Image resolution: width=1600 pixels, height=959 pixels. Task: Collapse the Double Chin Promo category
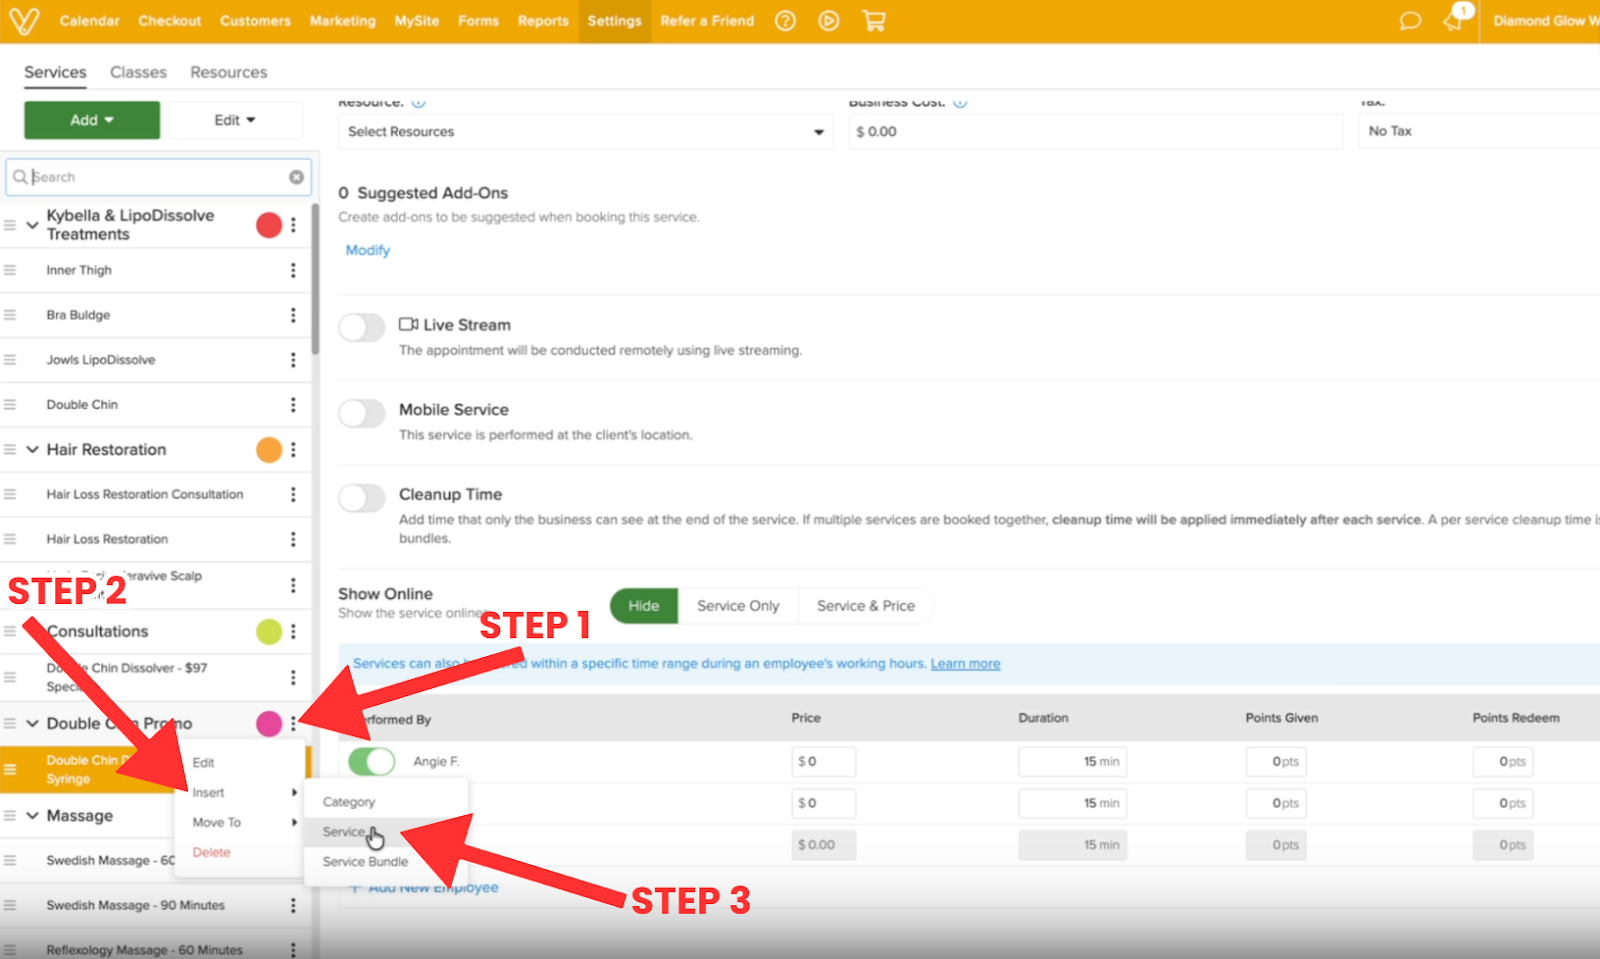(32, 723)
